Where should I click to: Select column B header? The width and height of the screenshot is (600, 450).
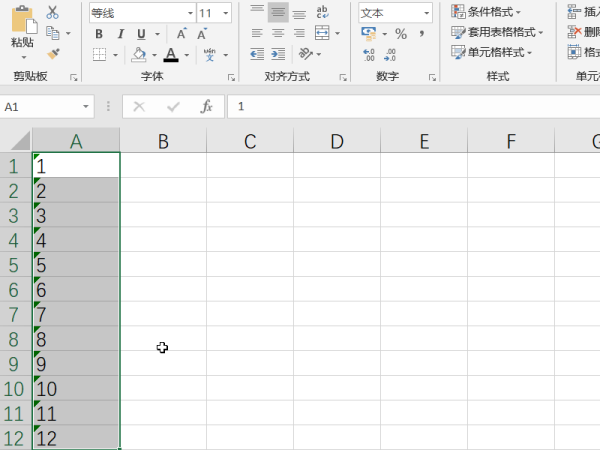[163, 141]
